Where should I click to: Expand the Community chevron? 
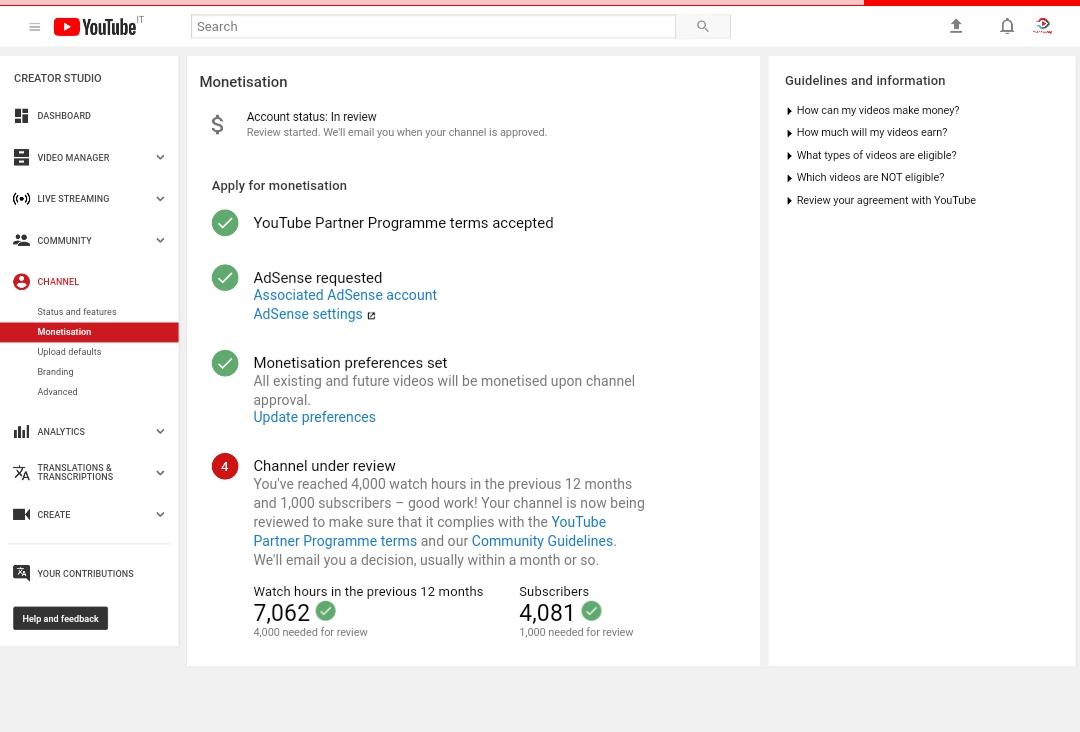160,240
